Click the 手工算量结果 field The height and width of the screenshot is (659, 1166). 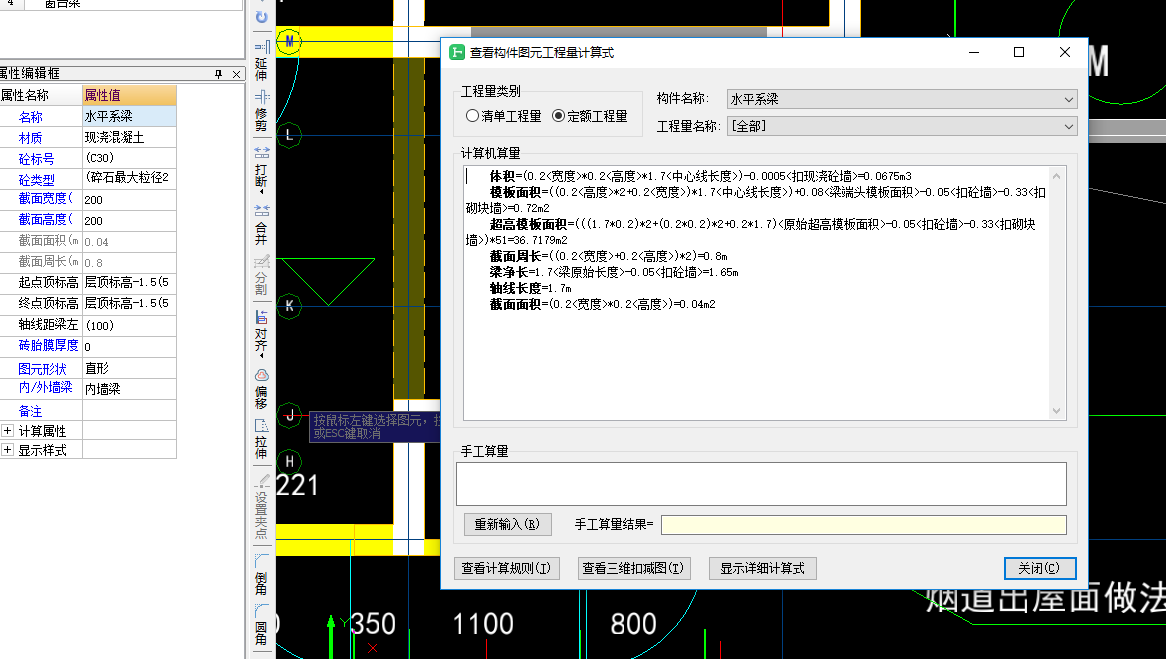(863, 524)
